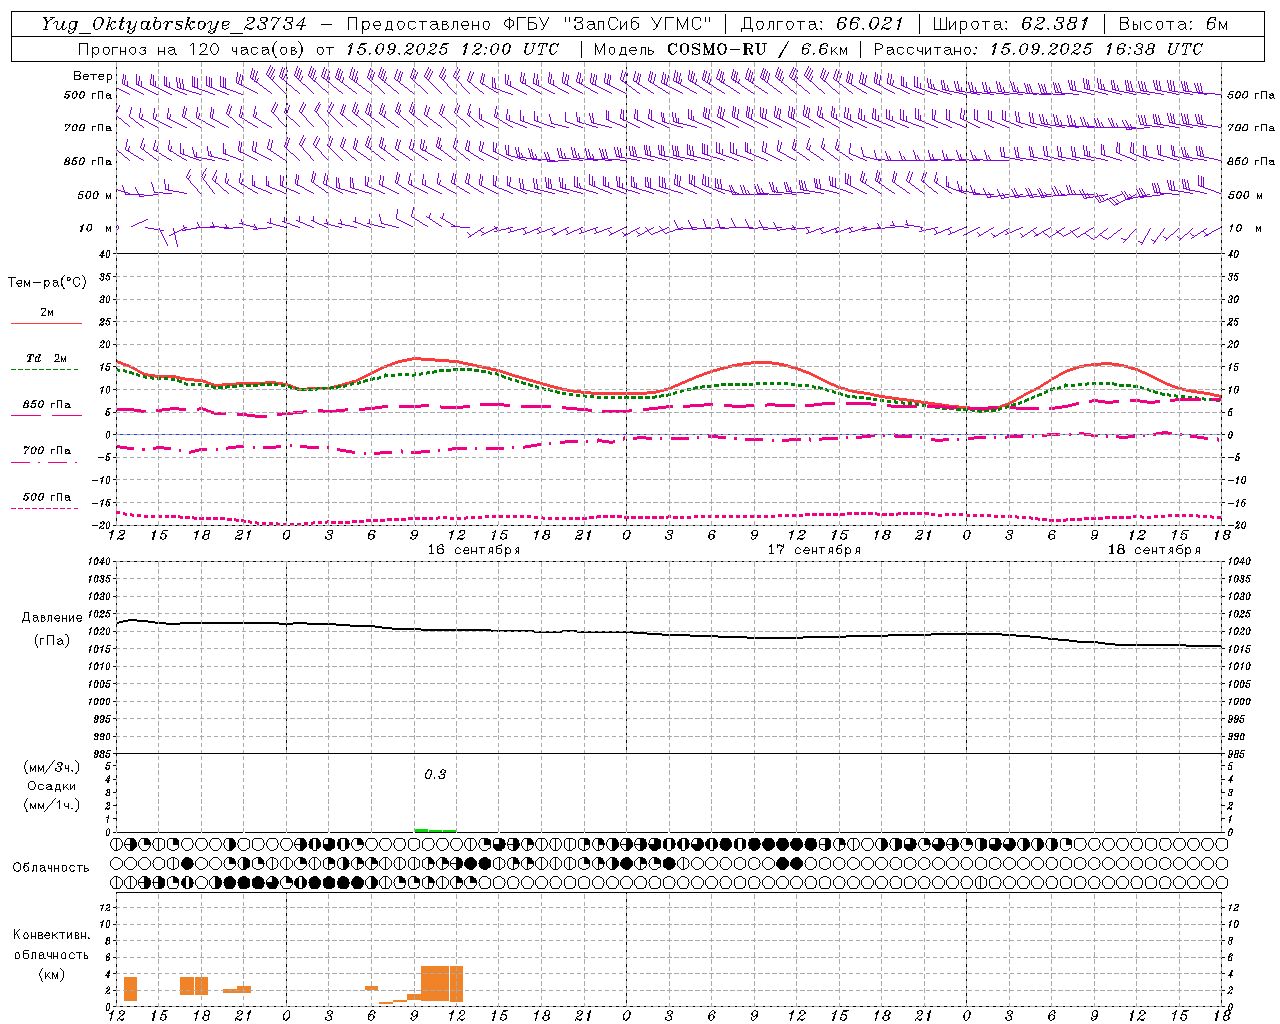Click the Облачность cloud cover label

tap(51, 867)
